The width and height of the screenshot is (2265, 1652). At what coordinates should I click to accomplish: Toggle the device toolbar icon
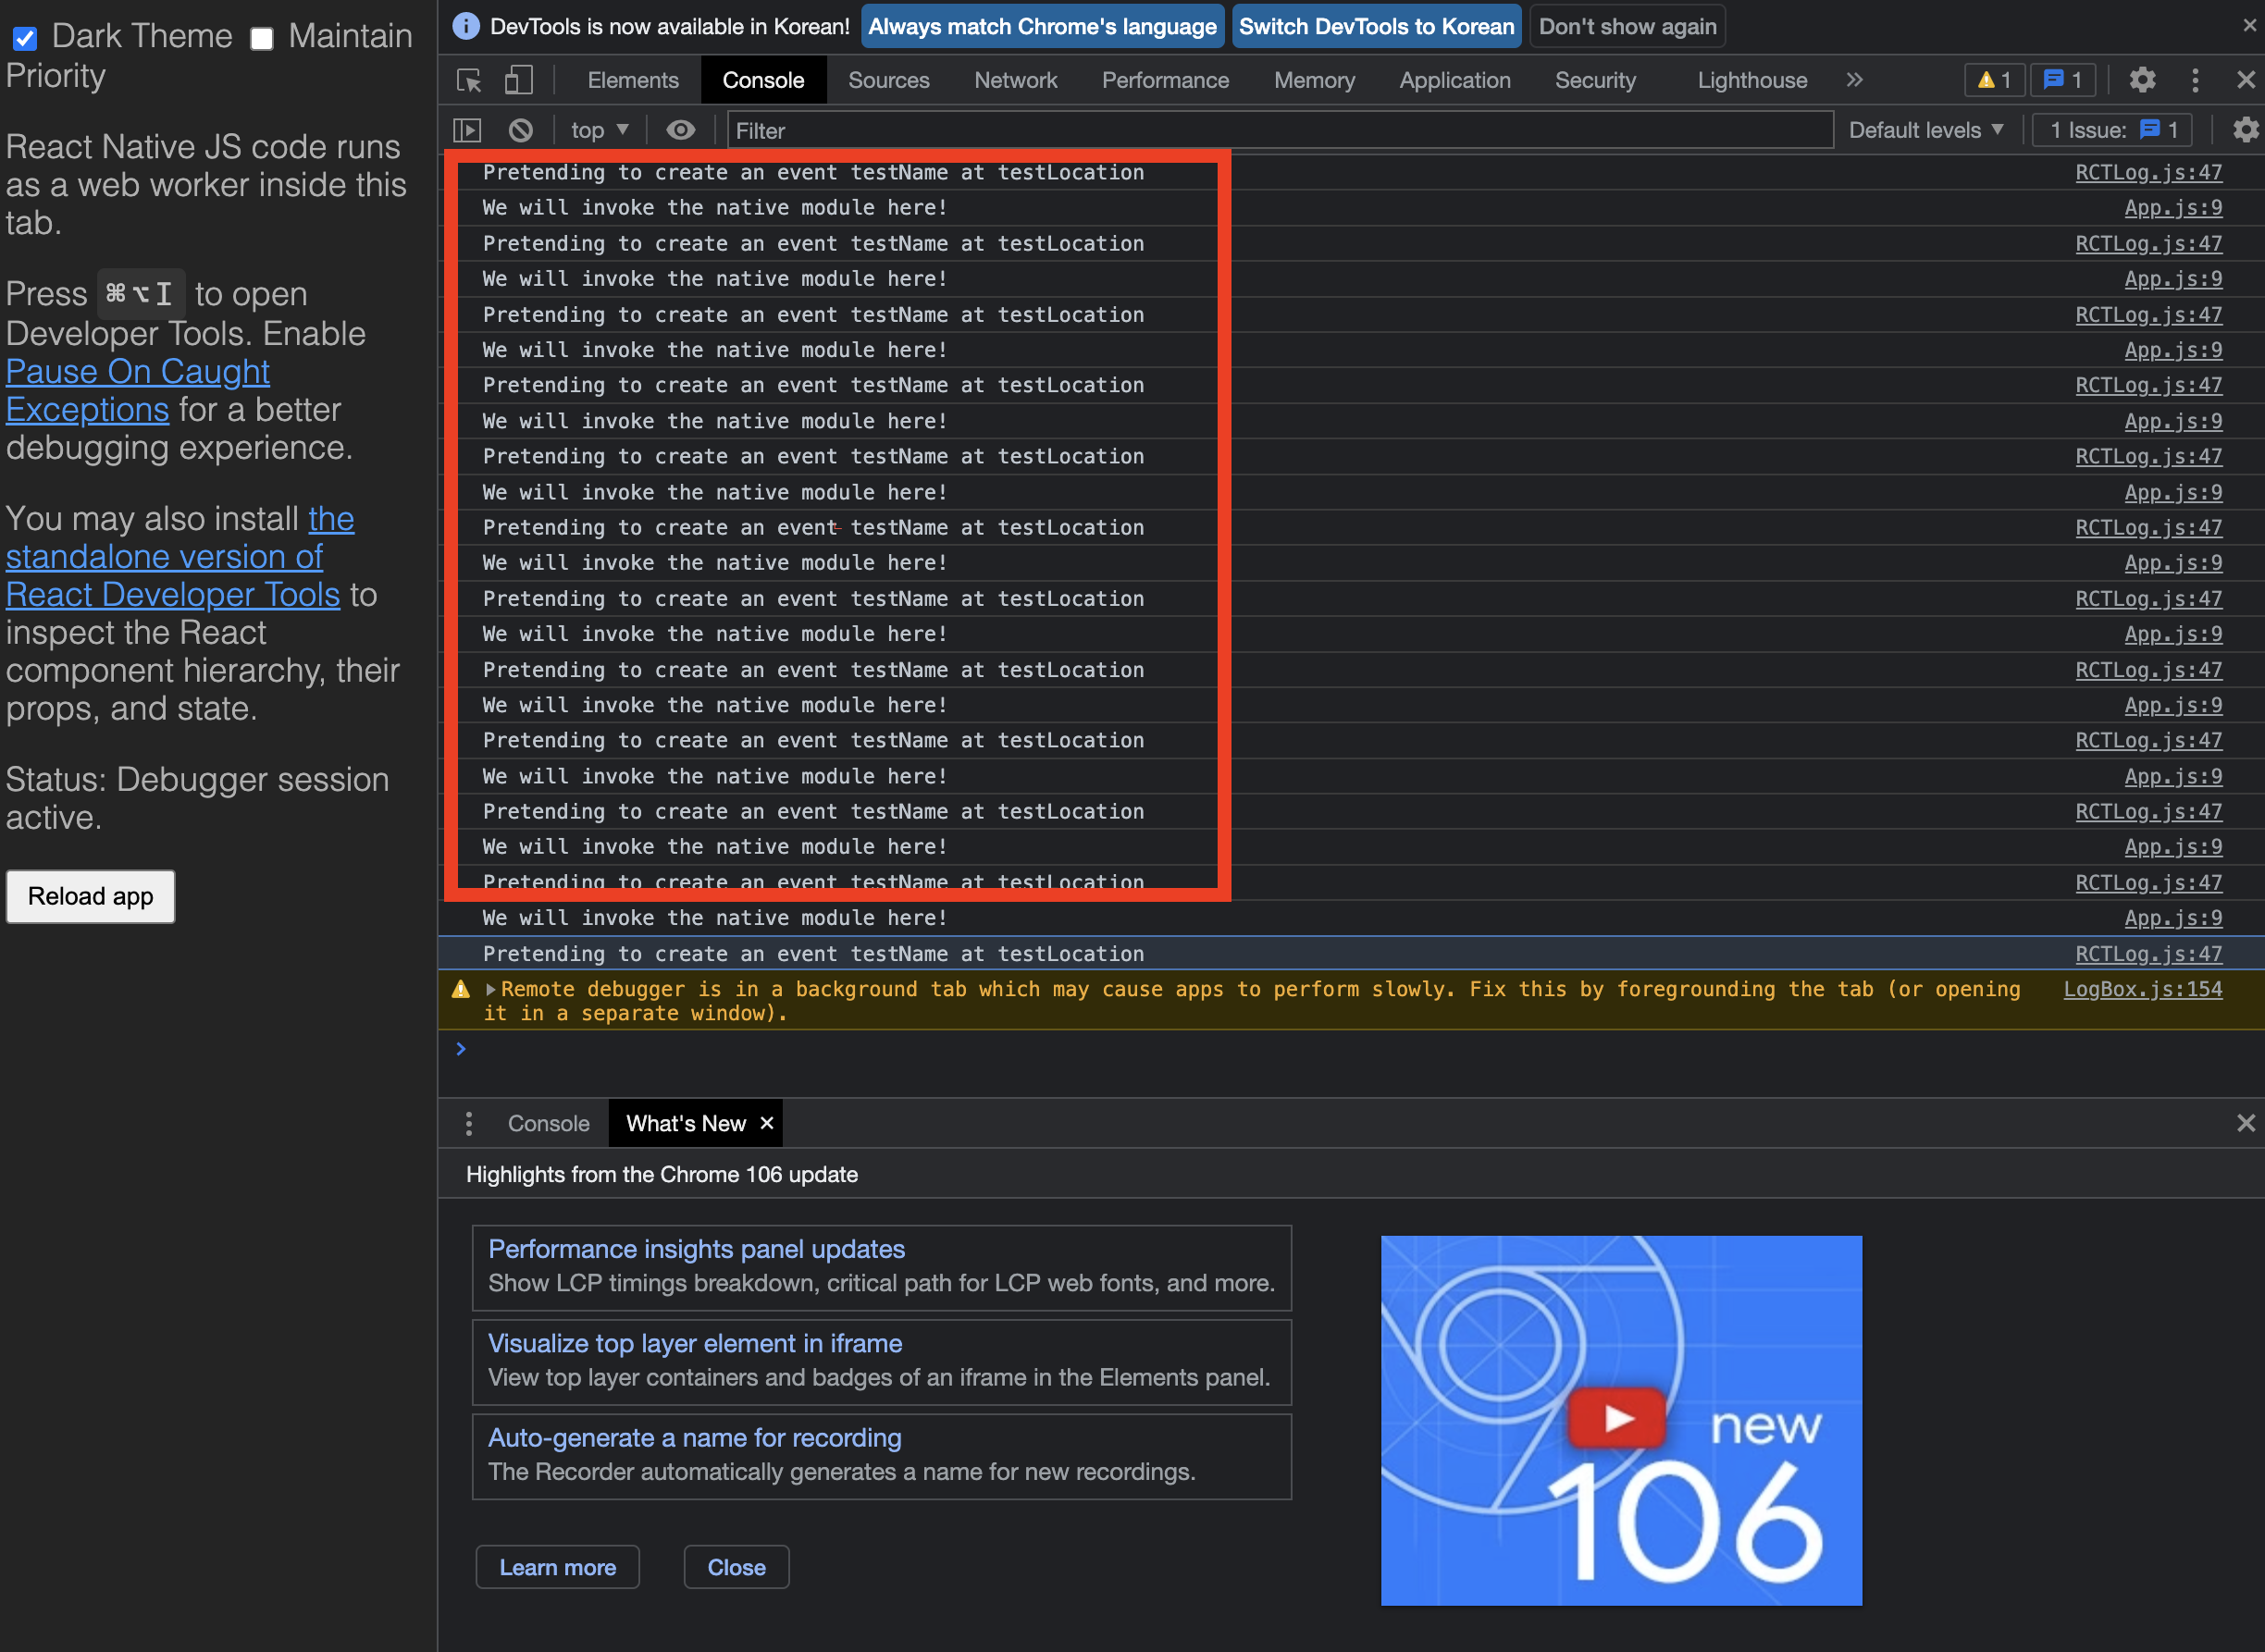coord(518,80)
